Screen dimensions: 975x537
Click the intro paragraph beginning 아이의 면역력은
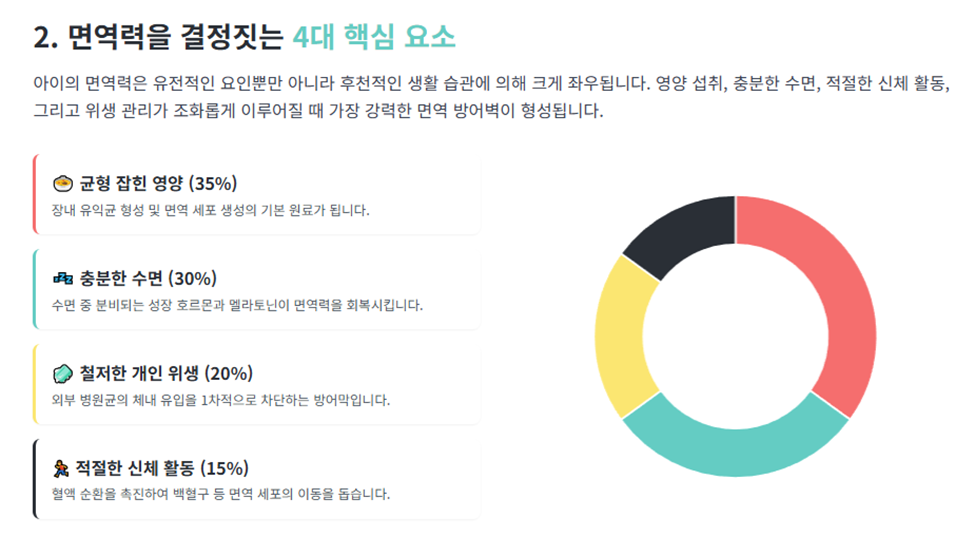point(491,97)
